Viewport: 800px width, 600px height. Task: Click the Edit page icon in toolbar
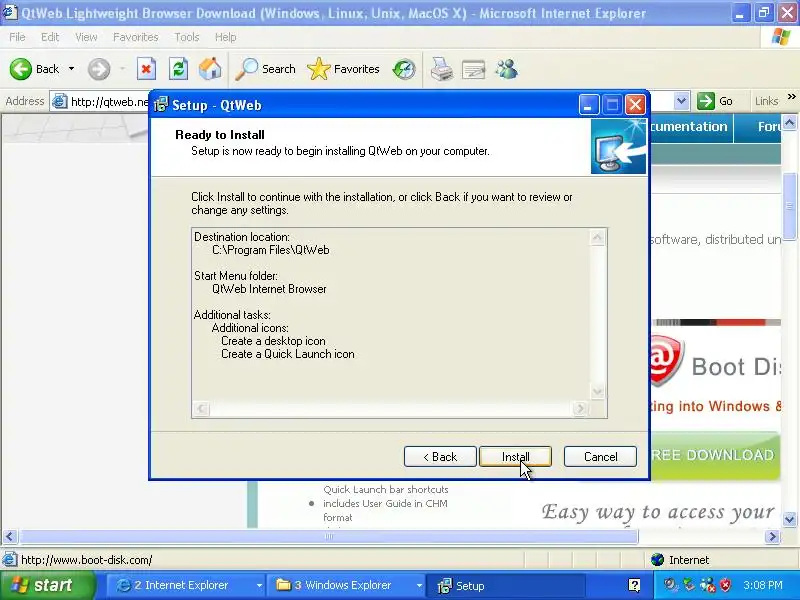[473, 70]
